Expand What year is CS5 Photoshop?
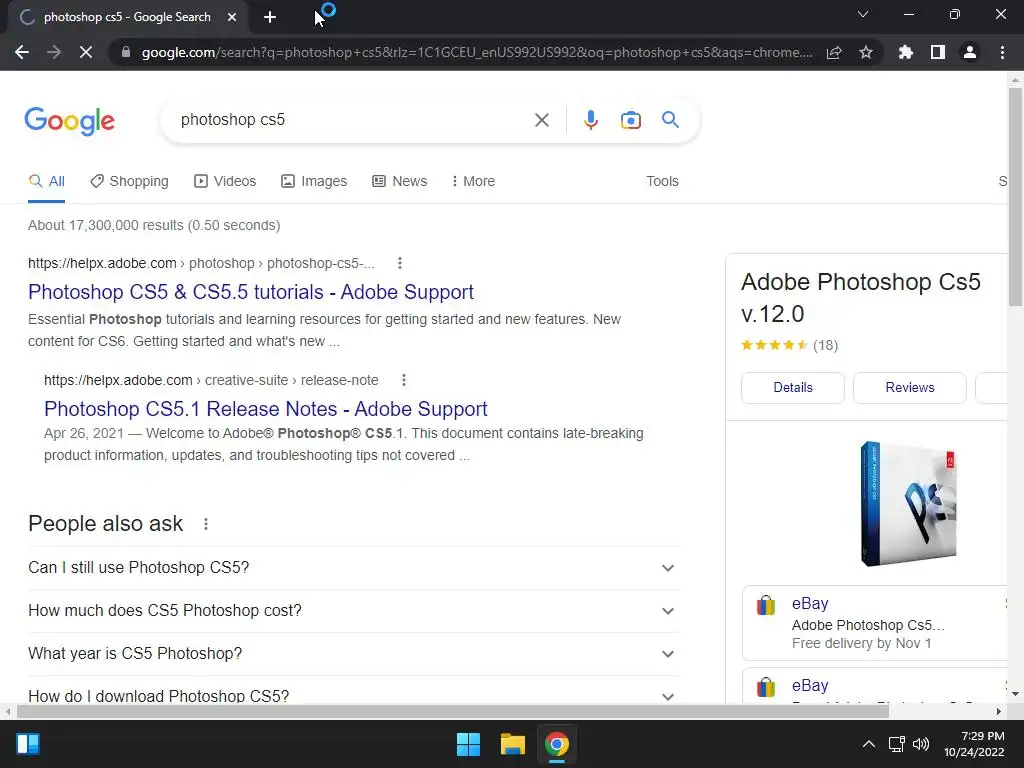1024x768 pixels. click(353, 654)
